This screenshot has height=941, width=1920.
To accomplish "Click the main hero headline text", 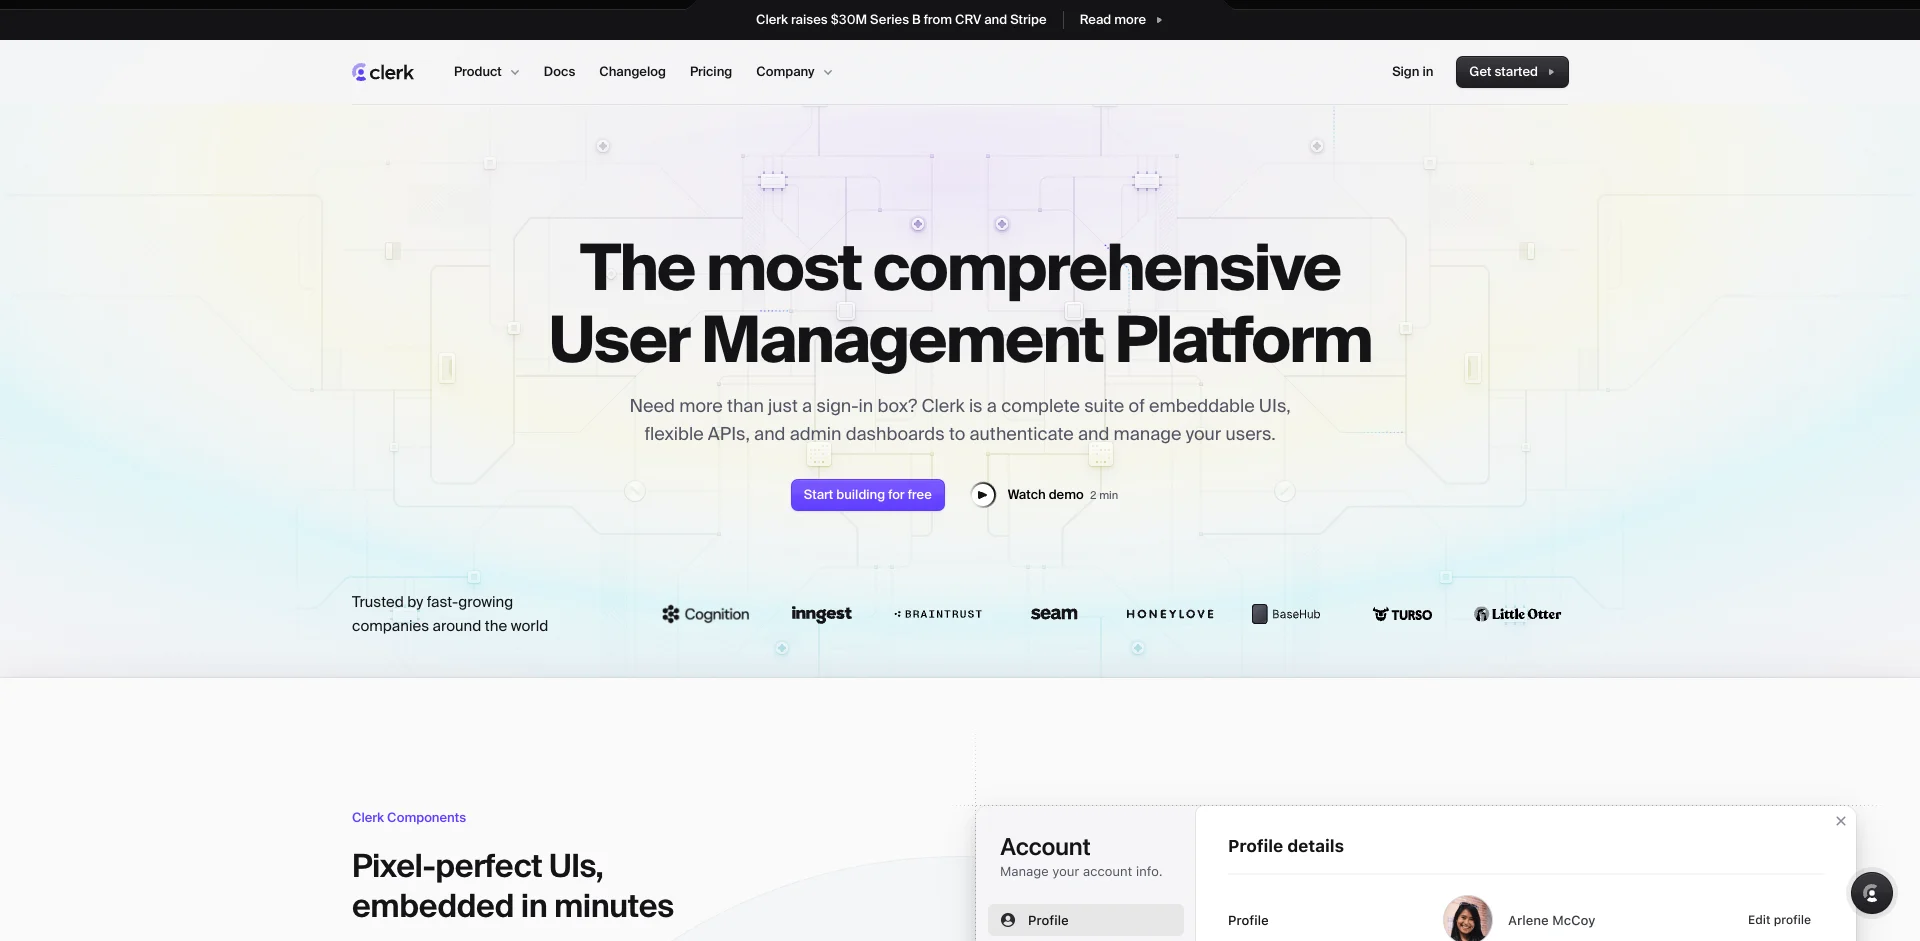I will point(960,303).
